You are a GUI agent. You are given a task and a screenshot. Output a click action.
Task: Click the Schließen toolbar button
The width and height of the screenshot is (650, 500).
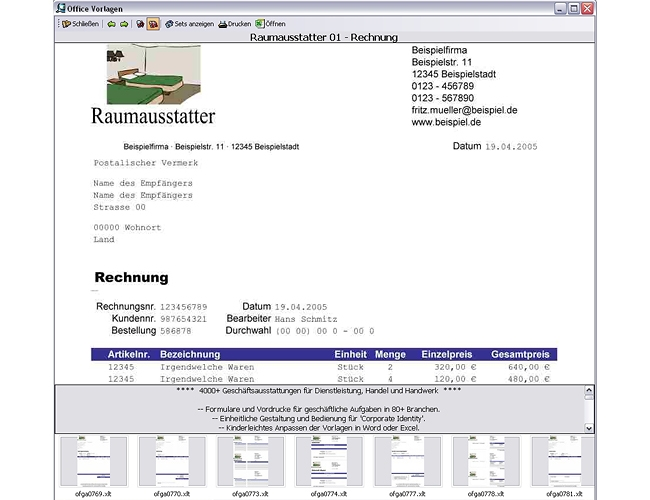(x=80, y=24)
